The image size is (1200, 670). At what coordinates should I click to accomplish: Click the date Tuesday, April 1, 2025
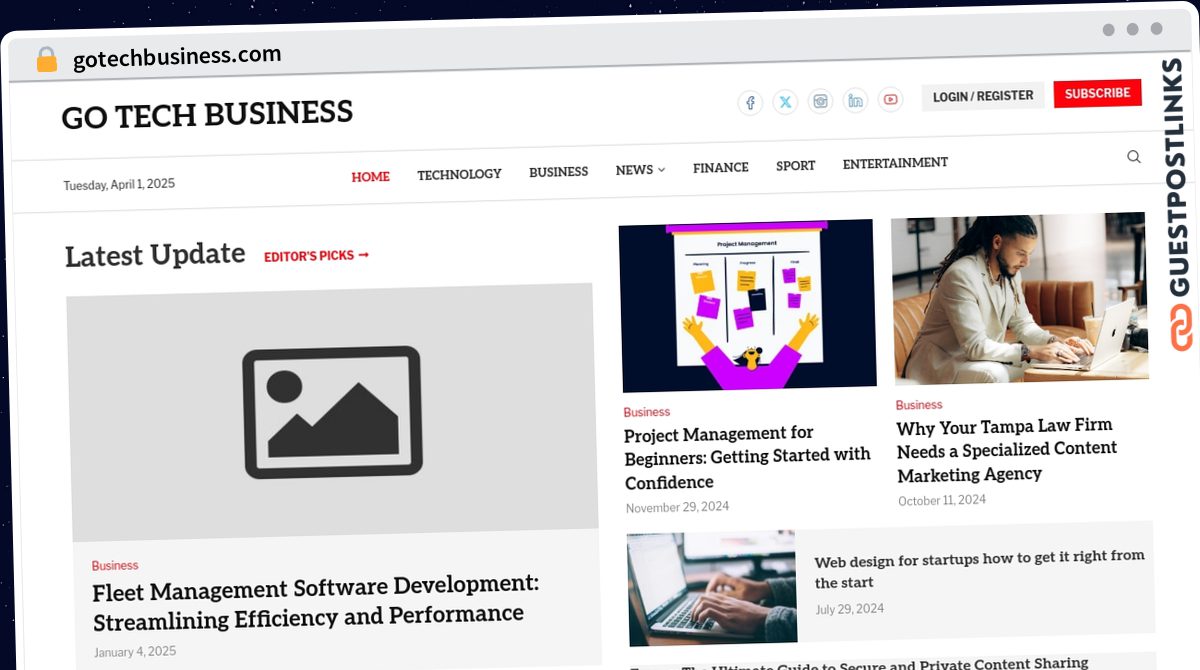click(119, 185)
